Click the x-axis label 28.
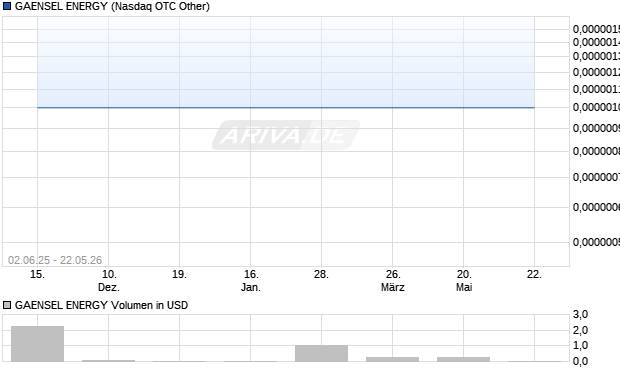The width and height of the screenshot is (620, 371). tap(321, 274)
